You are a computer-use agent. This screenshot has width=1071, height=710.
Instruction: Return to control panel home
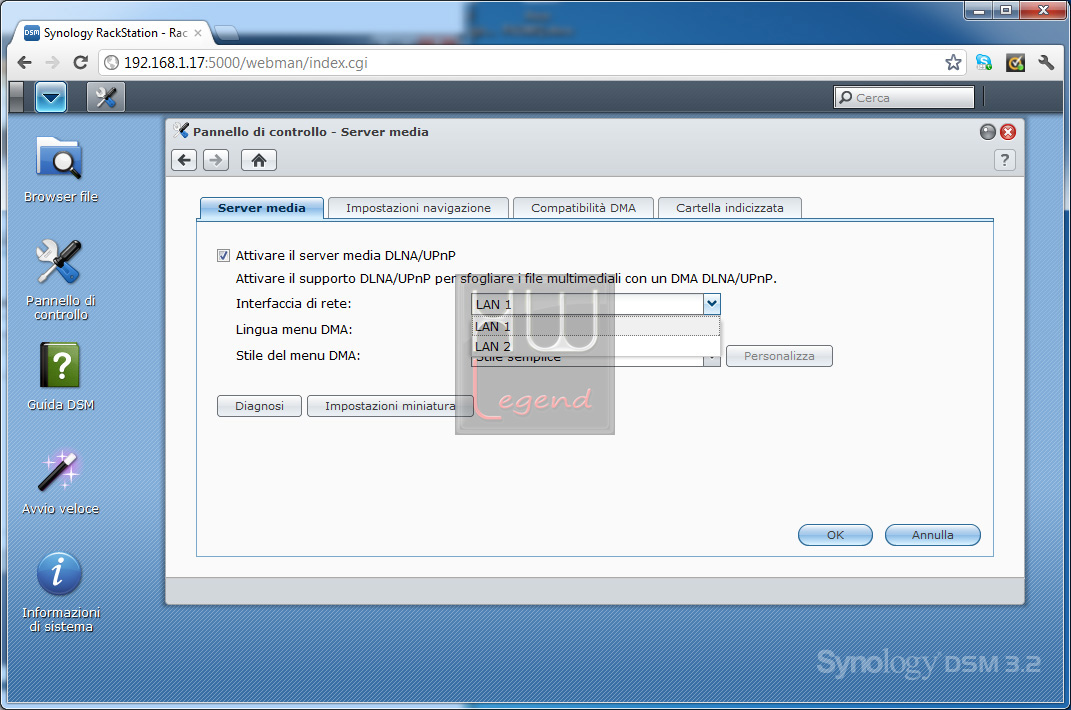[x=259, y=160]
